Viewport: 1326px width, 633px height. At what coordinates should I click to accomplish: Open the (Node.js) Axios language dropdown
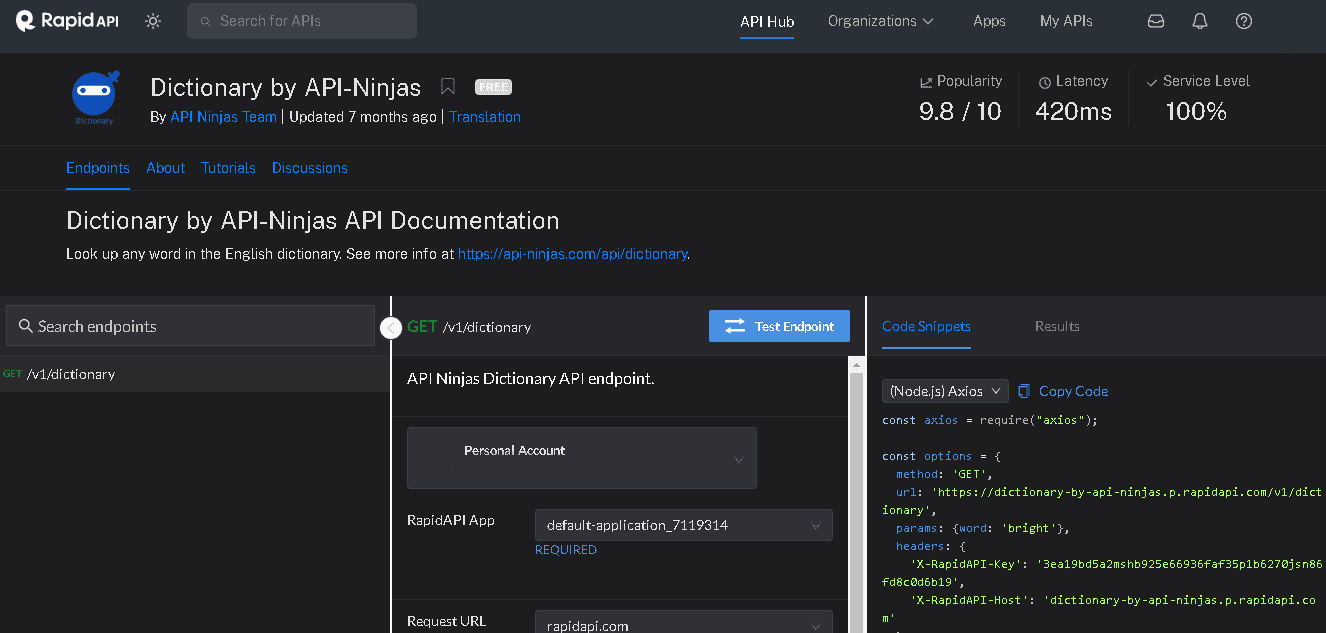(945, 391)
